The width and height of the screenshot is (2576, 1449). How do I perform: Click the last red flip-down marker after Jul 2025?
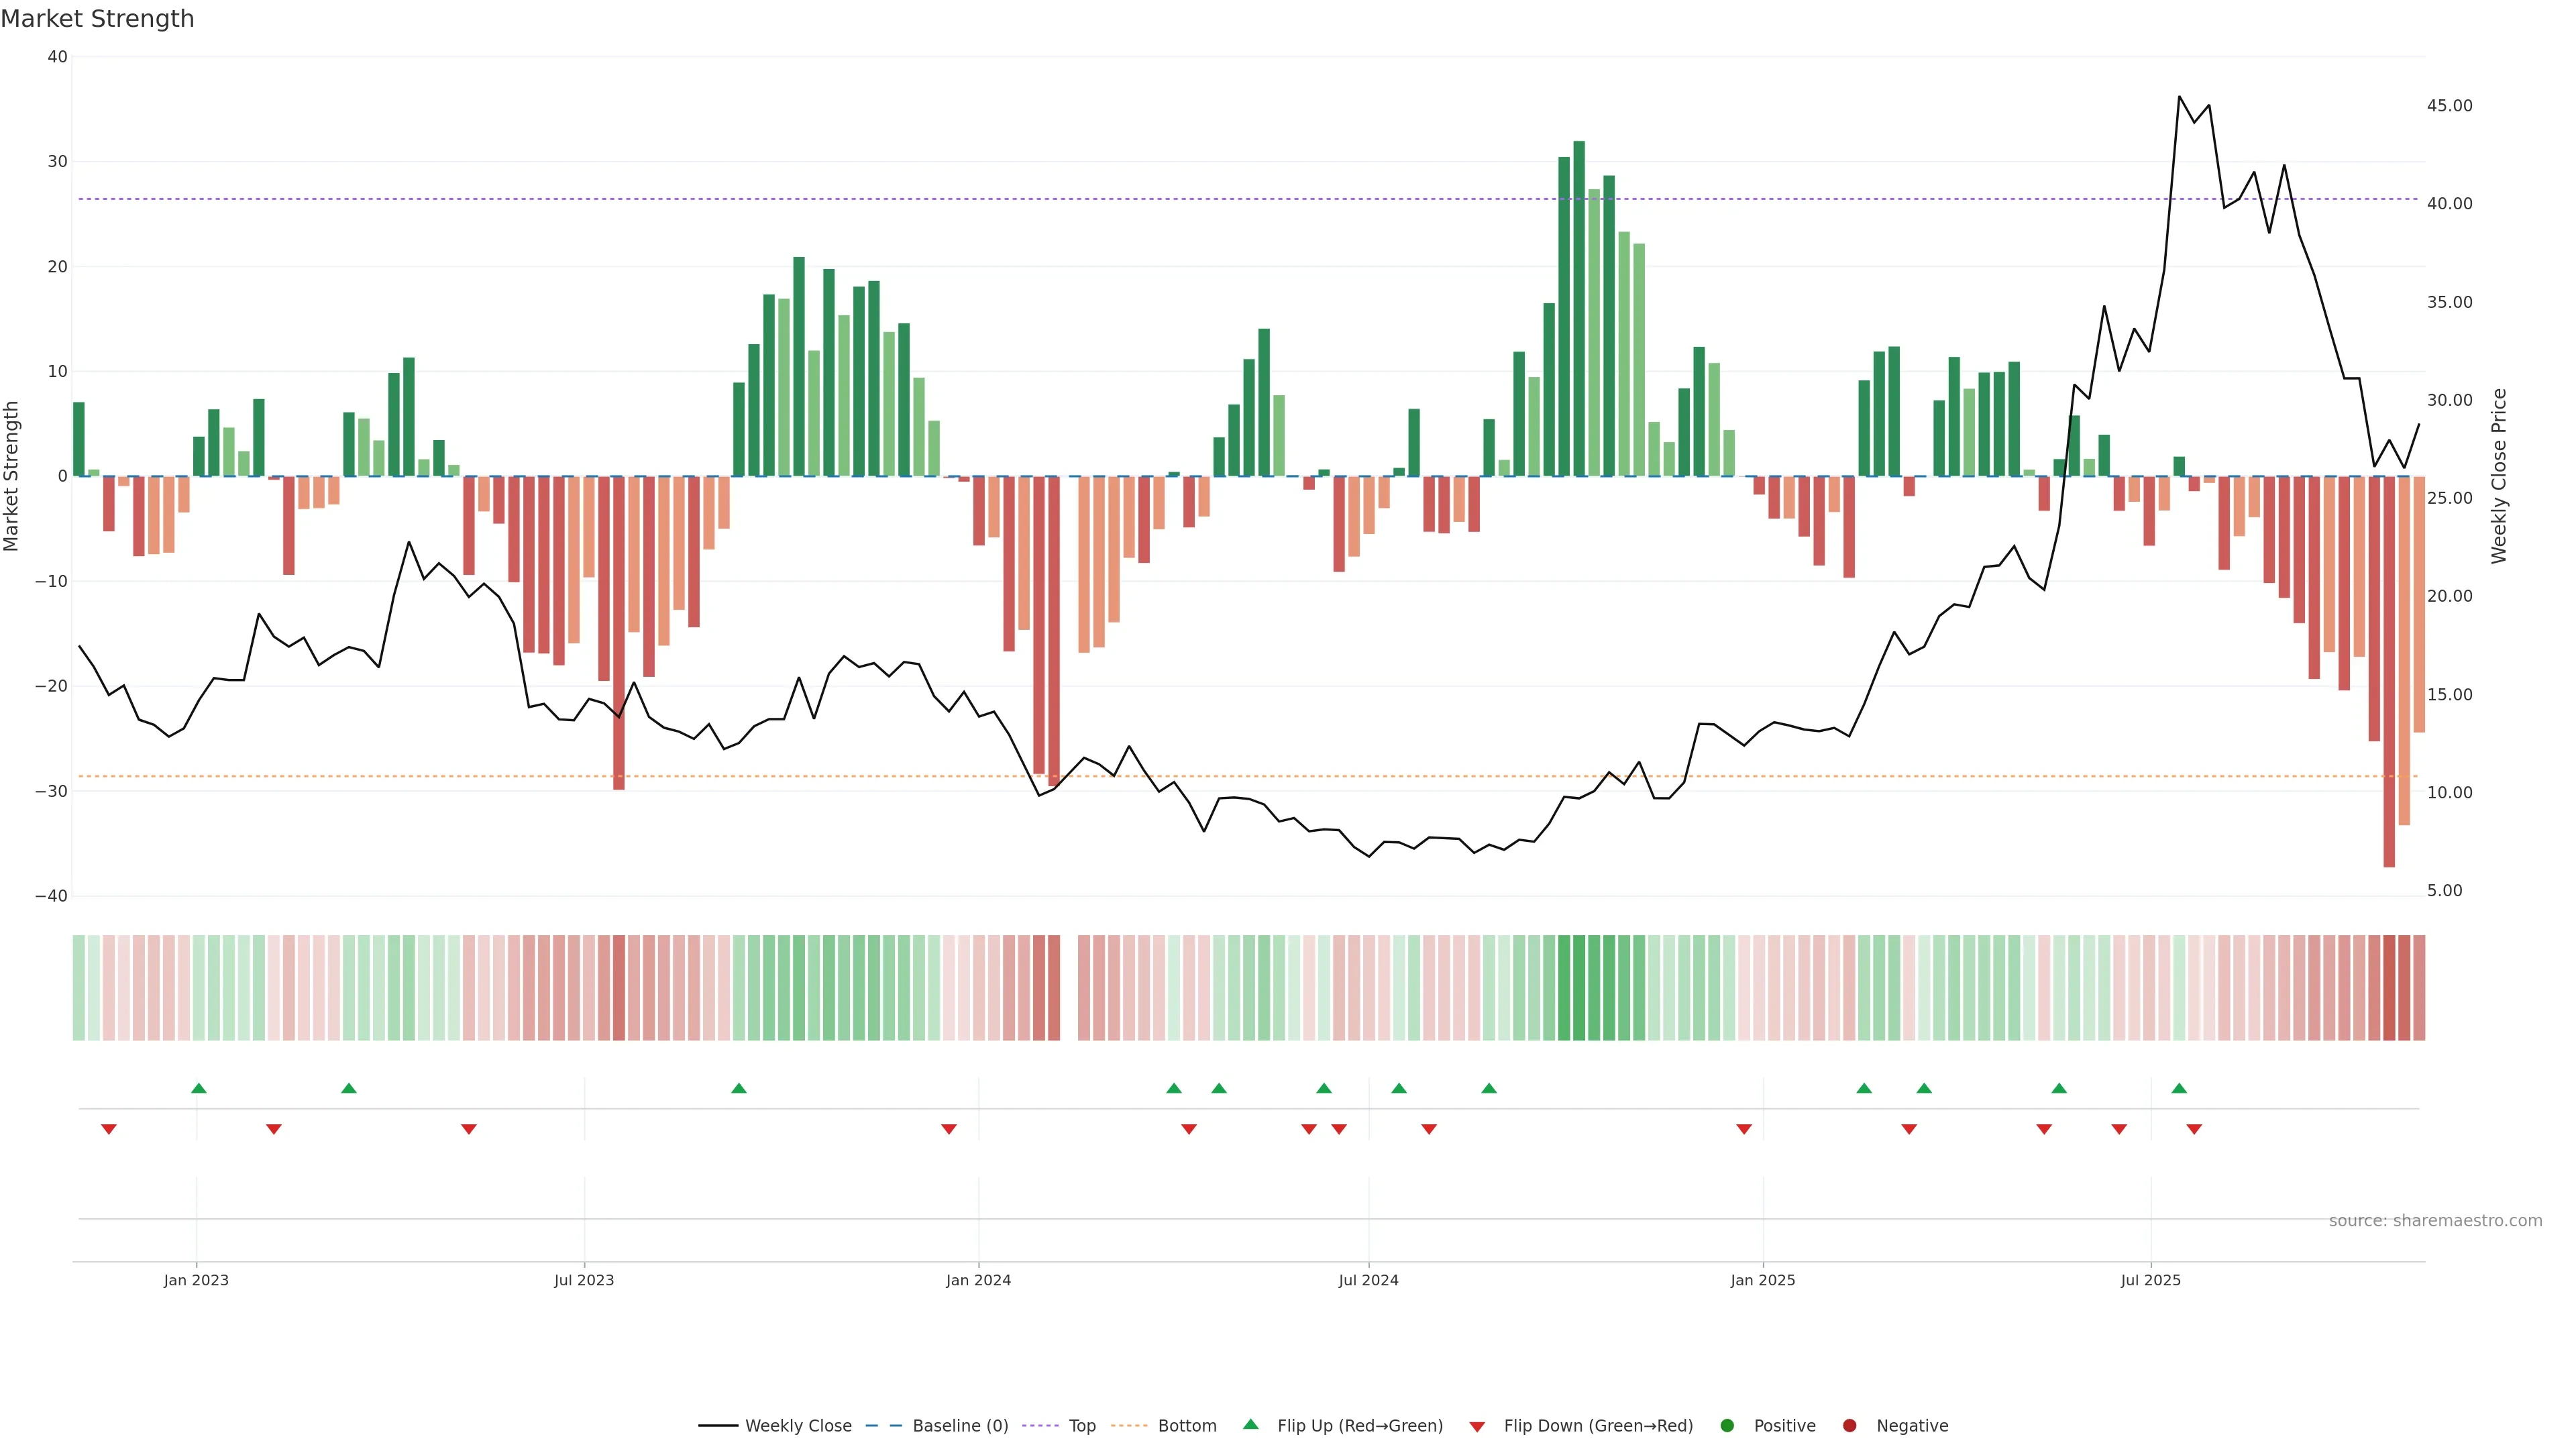pyautogui.click(x=2194, y=1129)
